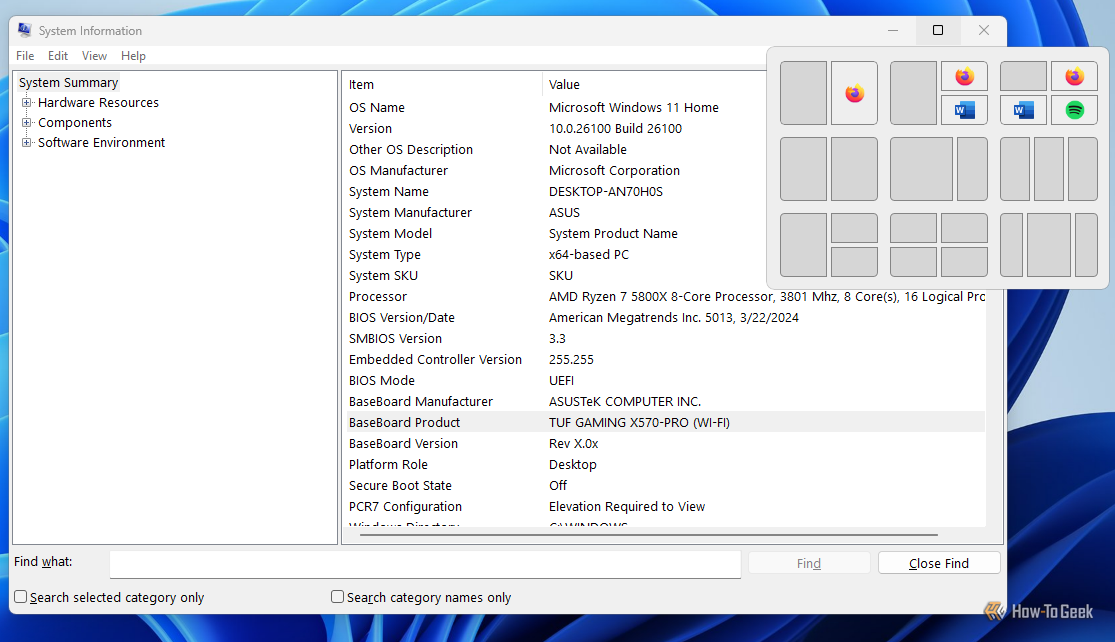This screenshot has width=1115, height=642.
Task: Place Word in the bottom-right snap zone
Action: tap(964, 110)
